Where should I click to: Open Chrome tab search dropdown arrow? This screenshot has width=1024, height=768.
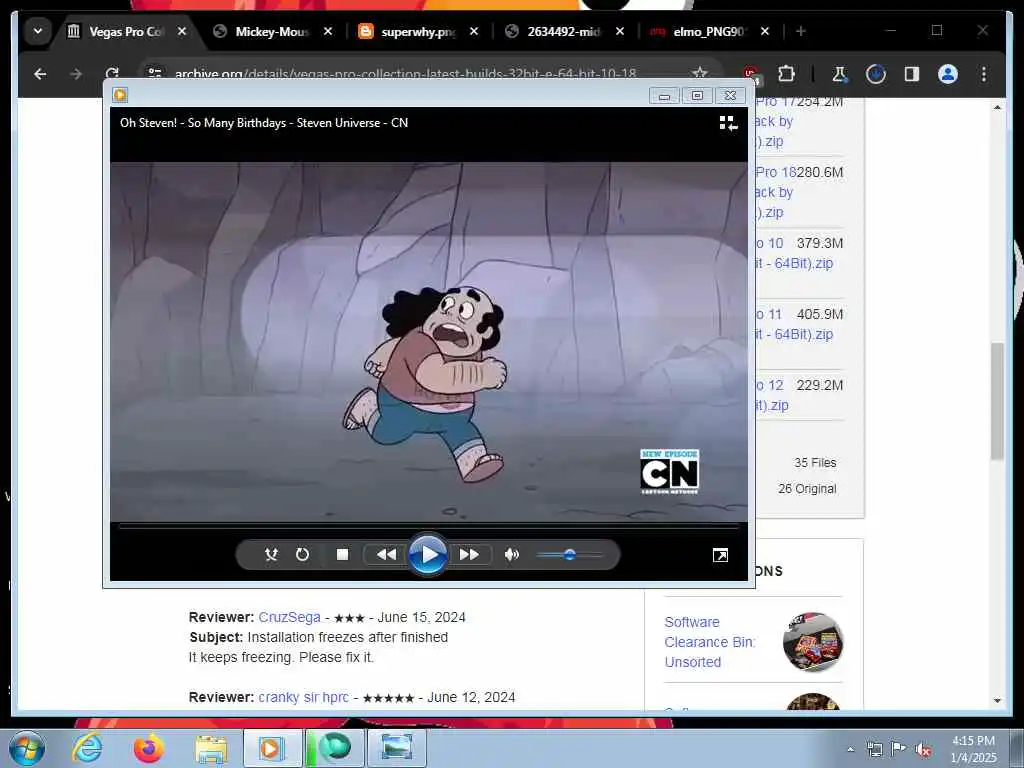(38, 31)
